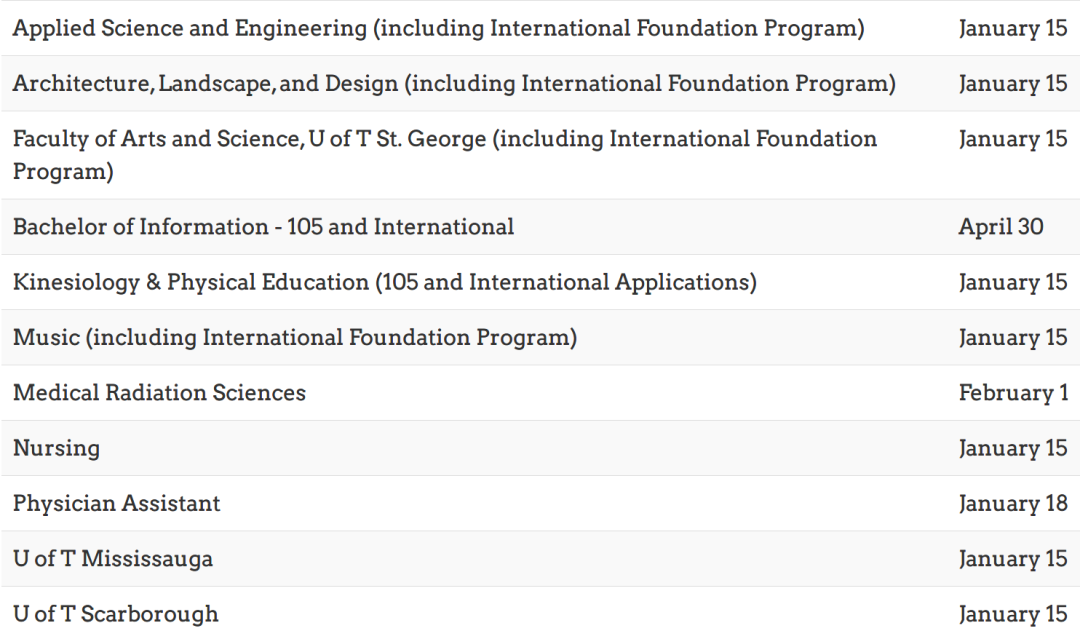Screen dimensions: 1080x631
Task: Click the February 1 deadline date
Action: [1013, 393]
